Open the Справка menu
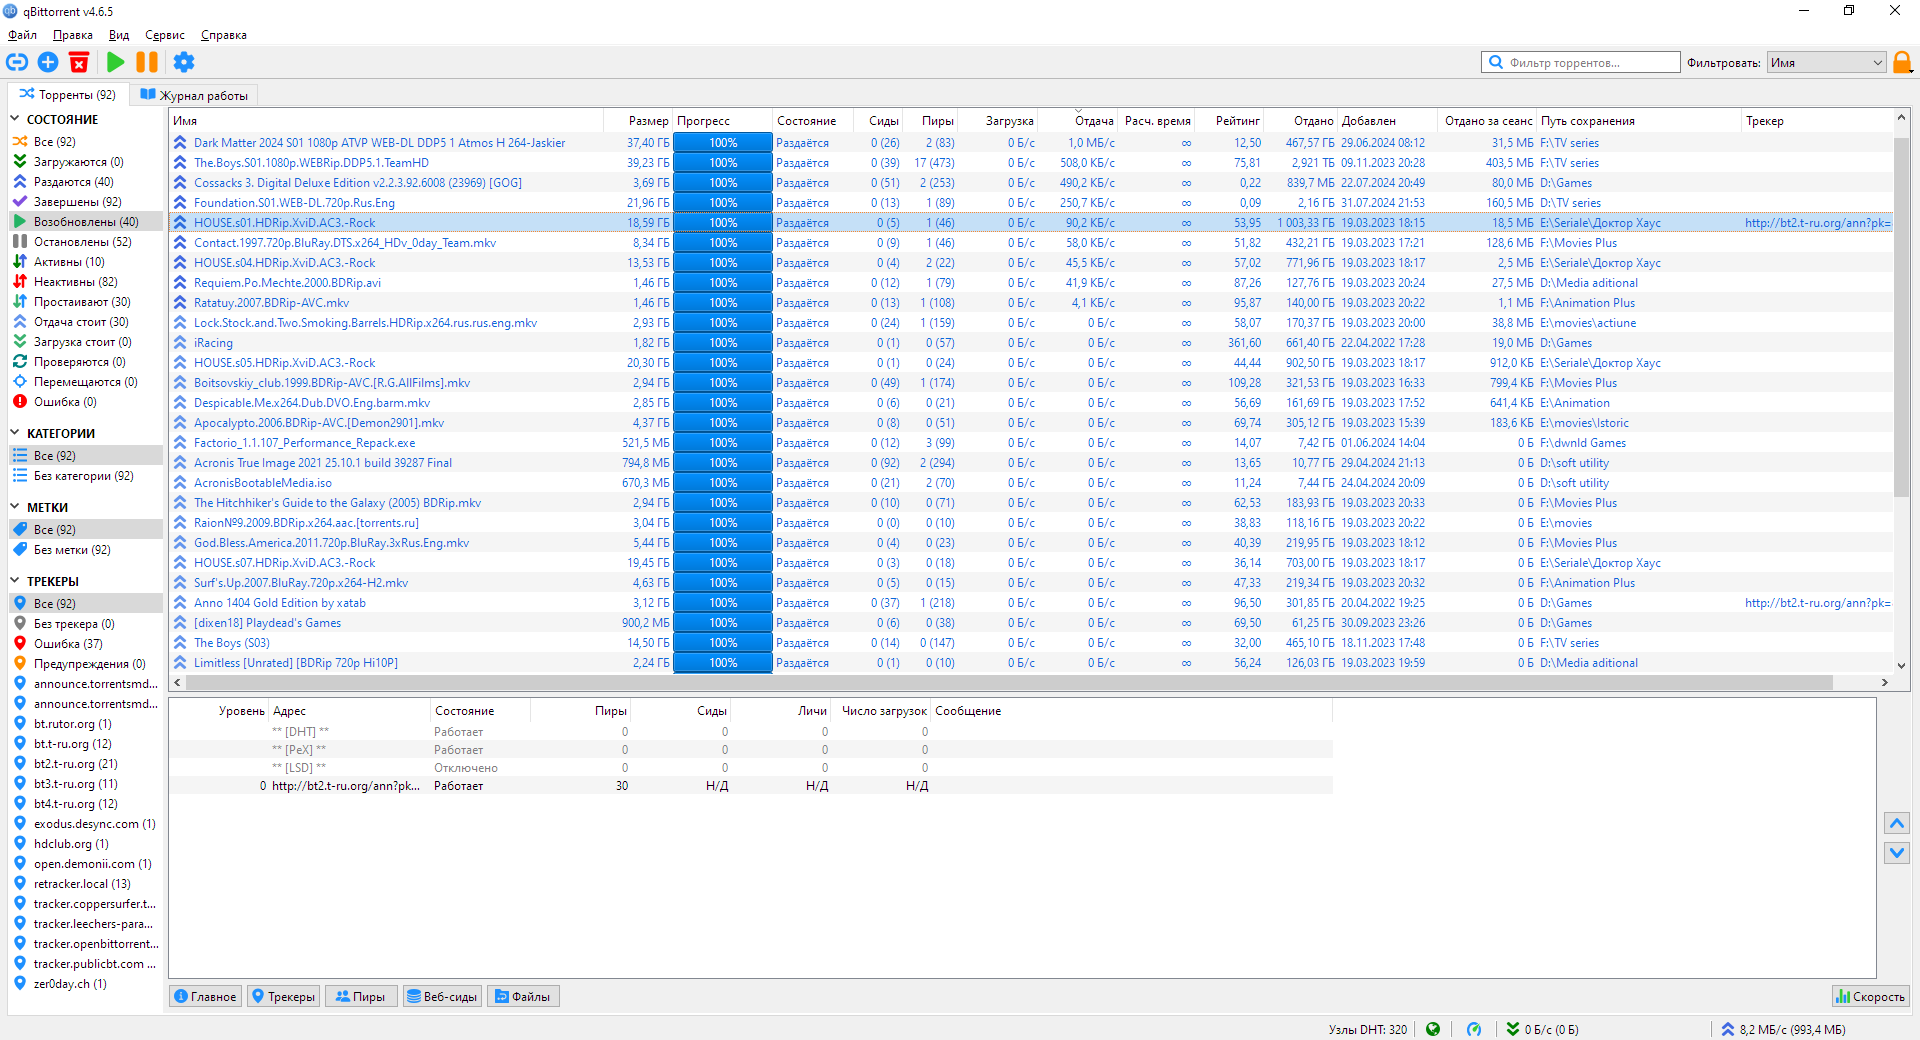 (x=224, y=35)
